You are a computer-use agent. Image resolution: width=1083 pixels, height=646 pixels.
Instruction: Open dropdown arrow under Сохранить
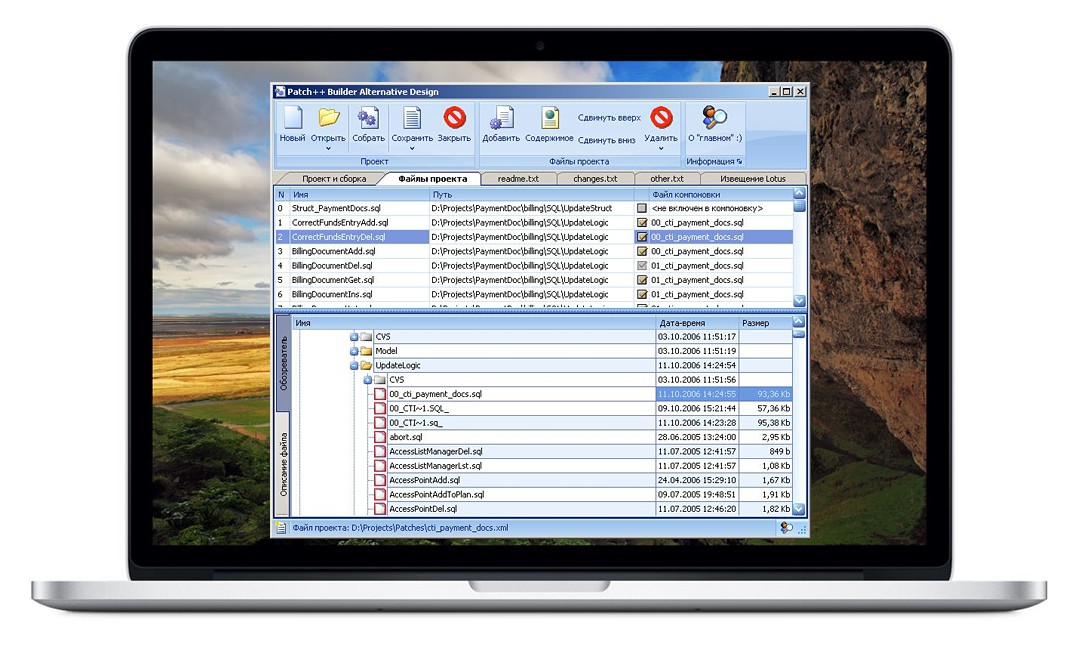click(412, 148)
